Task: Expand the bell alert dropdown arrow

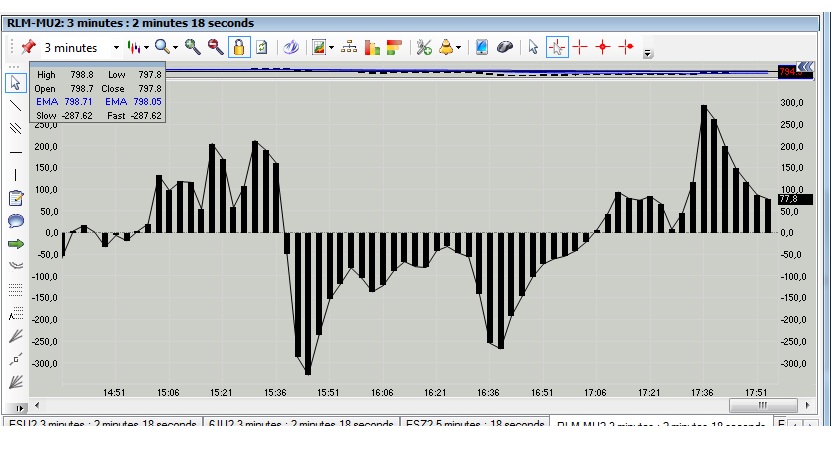Action: coord(458,48)
